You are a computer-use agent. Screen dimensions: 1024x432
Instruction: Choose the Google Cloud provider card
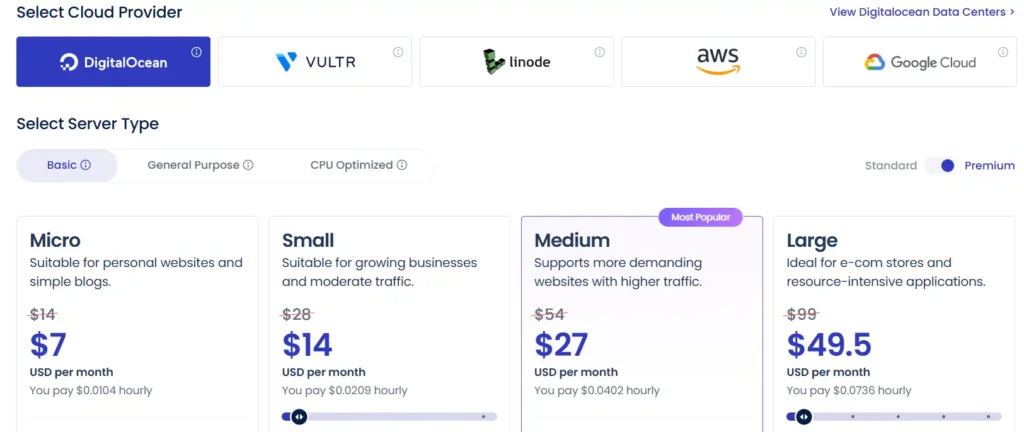(x=920, y=62)
